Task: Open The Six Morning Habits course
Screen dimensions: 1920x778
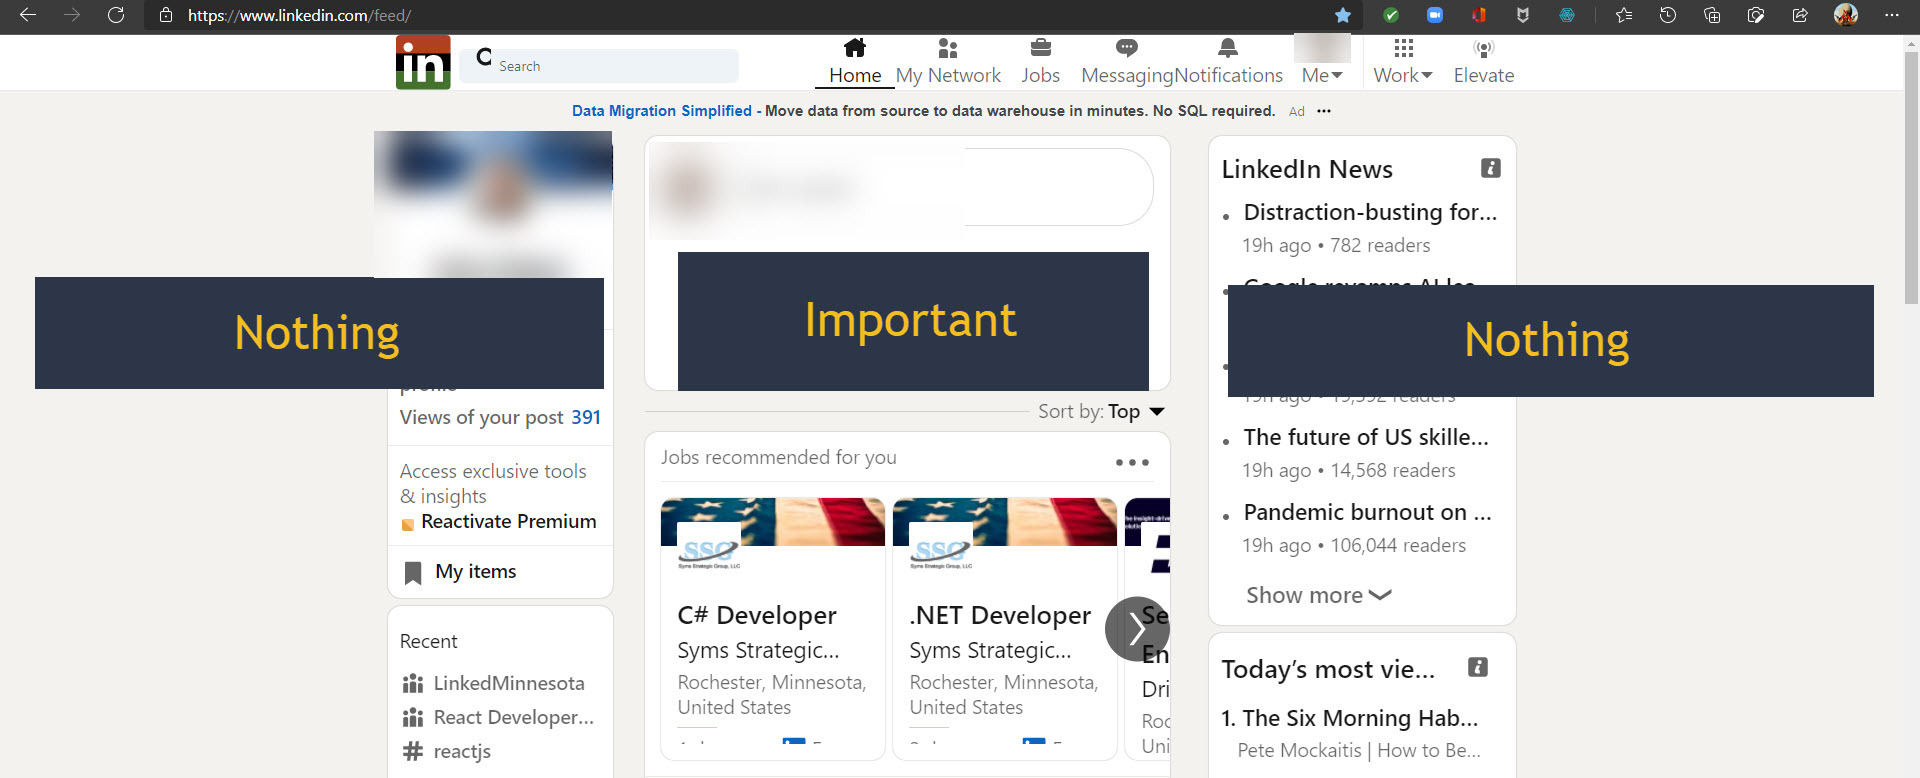Action: 1350,718
